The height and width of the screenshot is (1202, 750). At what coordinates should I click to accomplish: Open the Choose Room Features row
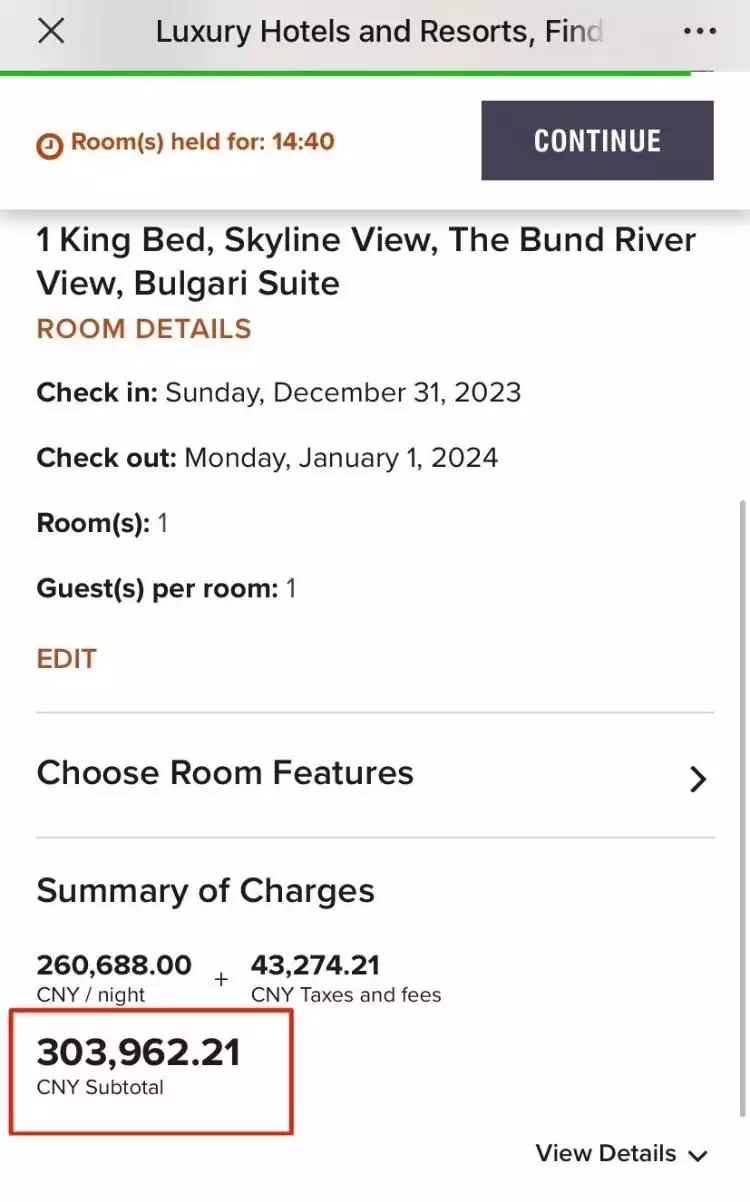tap(225, 773)
